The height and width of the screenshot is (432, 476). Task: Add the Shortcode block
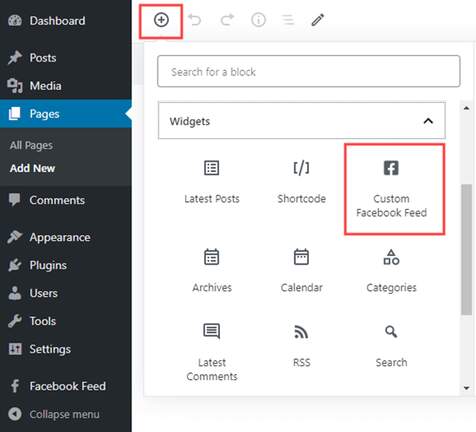click(x=302, y=182)
